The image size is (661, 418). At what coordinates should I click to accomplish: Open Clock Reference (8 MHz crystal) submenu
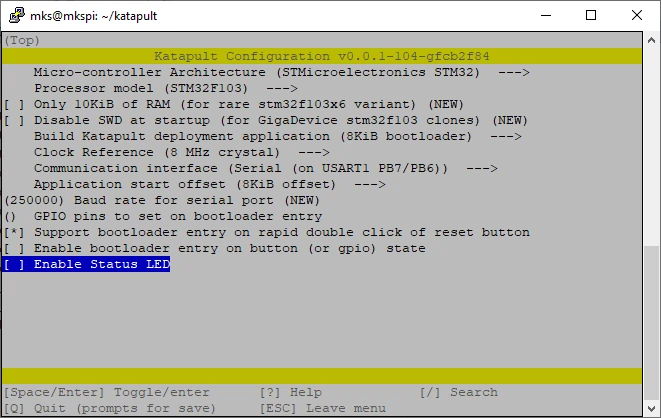pos(182,153)
